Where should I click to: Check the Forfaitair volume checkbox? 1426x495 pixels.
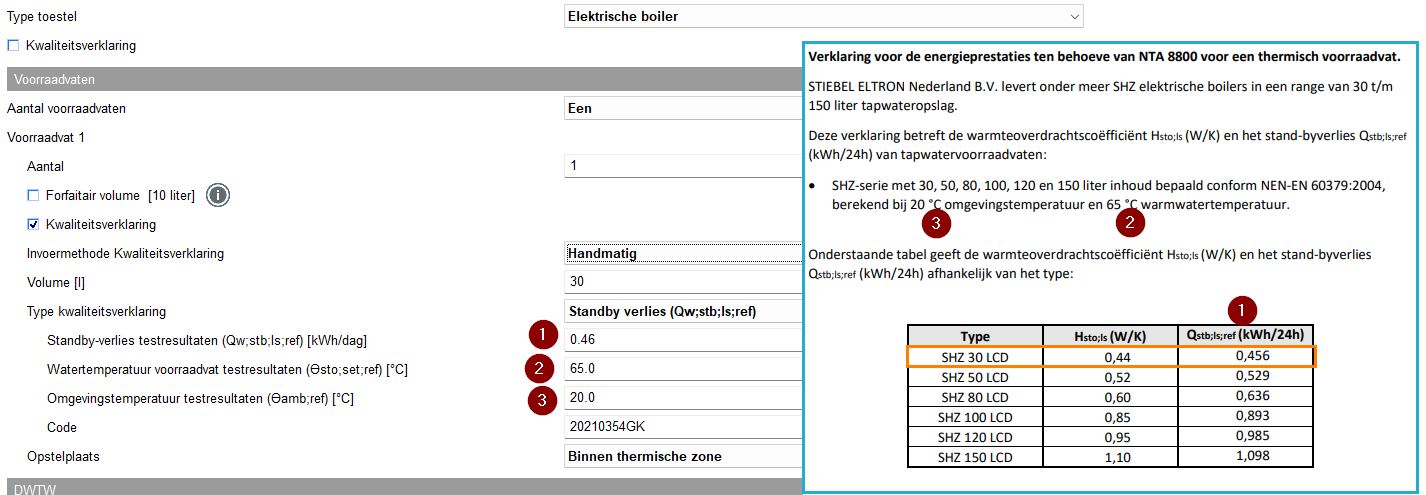click(33, 195)
